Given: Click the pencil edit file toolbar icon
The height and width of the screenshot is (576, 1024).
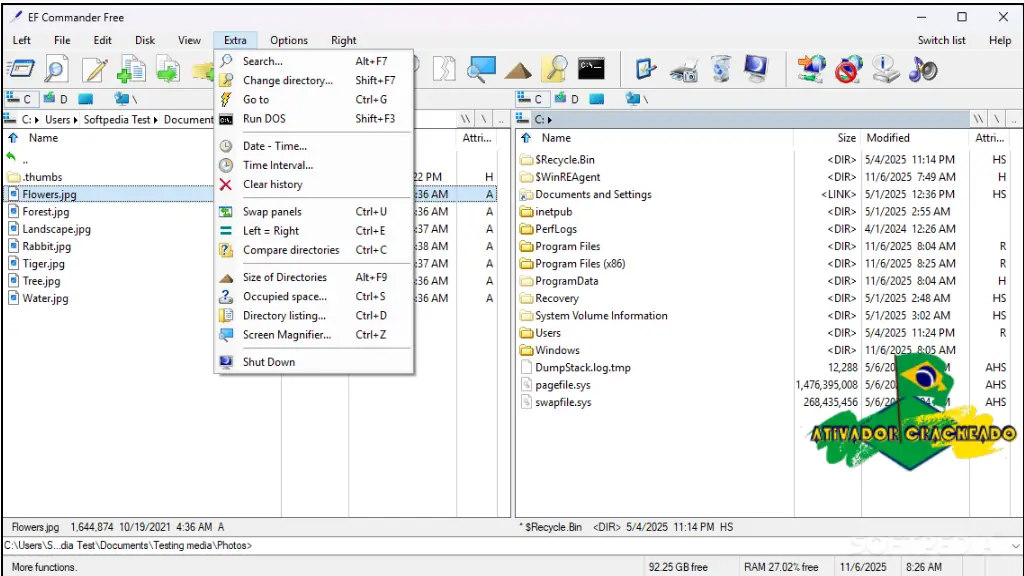Looking at the screenshot, I should pos(94,69).
